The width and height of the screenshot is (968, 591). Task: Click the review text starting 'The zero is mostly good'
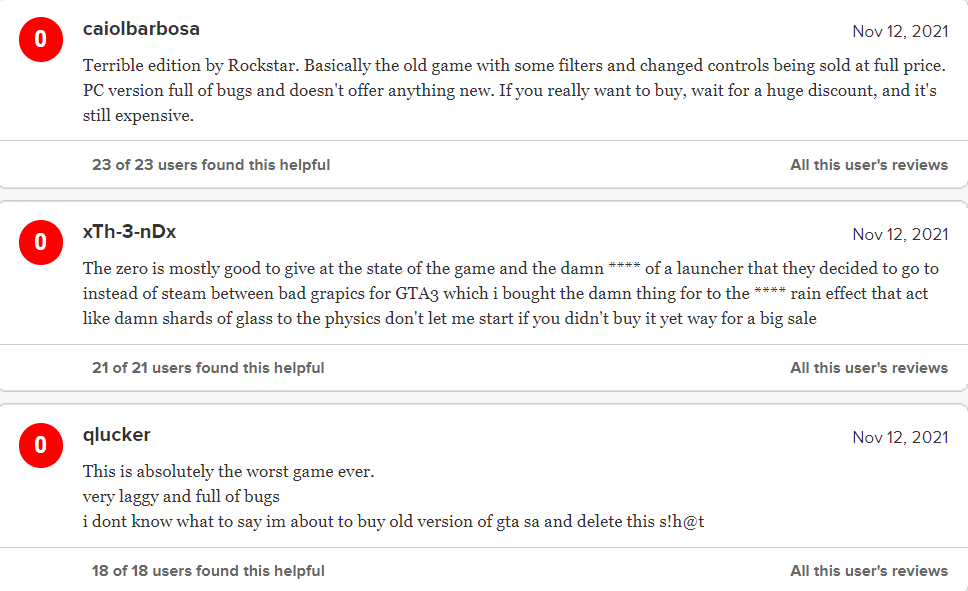tap(511, 293)
